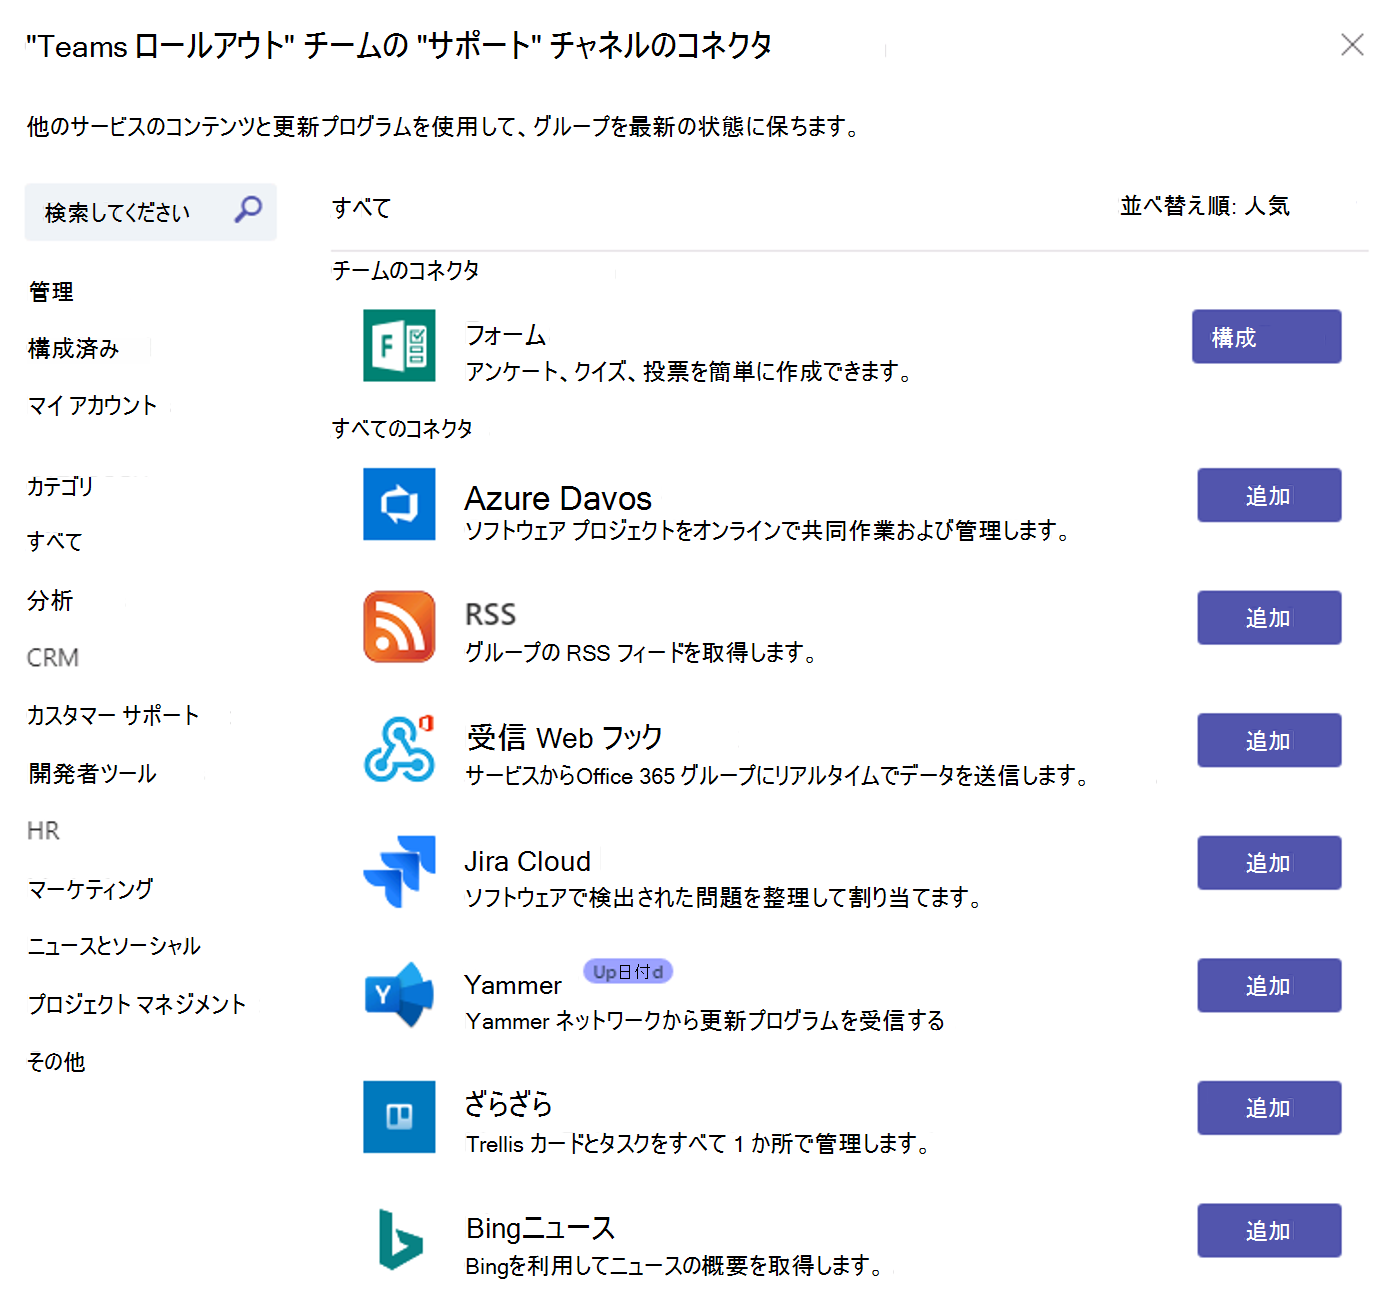Select マイ アカウント in the sidebar
Viewport: 1378px width, 1306px height.
pyautogui.click(x=93, y=405)
